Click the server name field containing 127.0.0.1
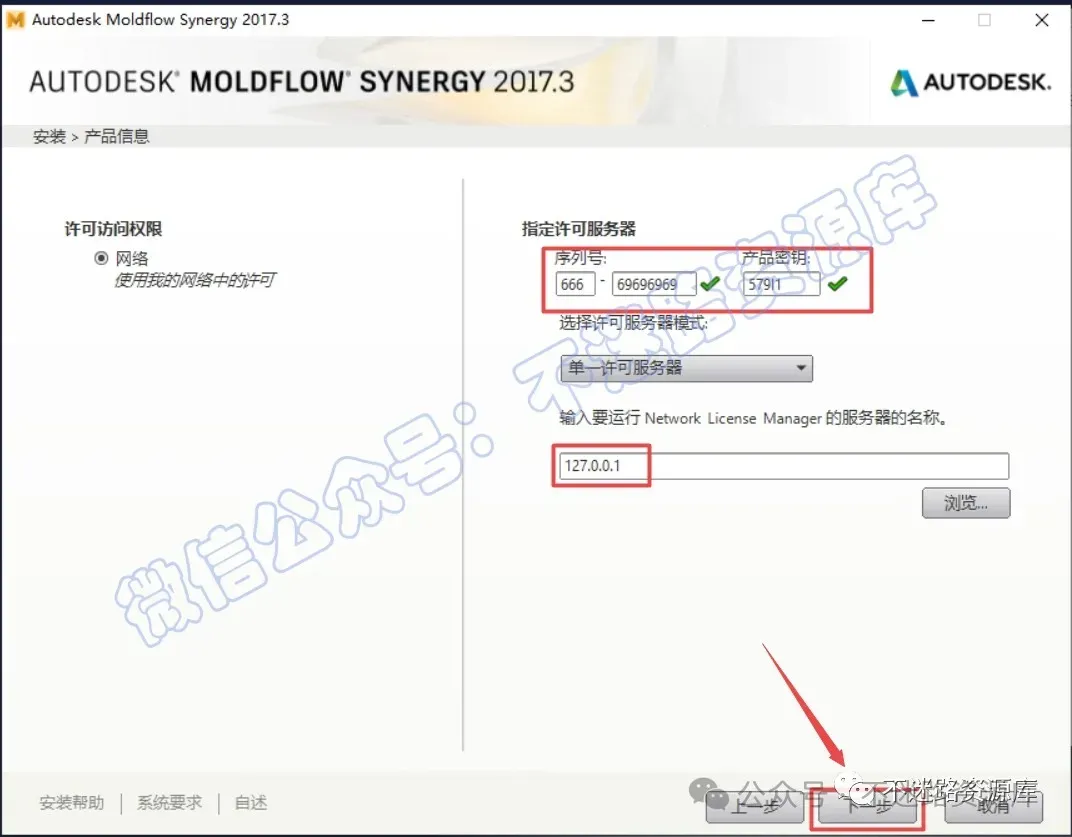 tap(783, 466)
